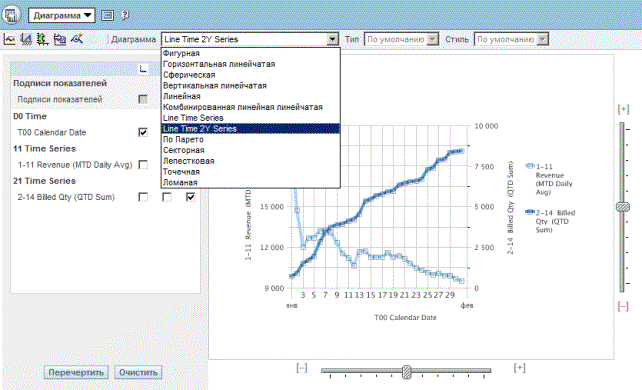Screen dimensions: 642x390
Task: Click 2-14 Billed Qty (QTD Sum) row label
Action: [66, 197]
